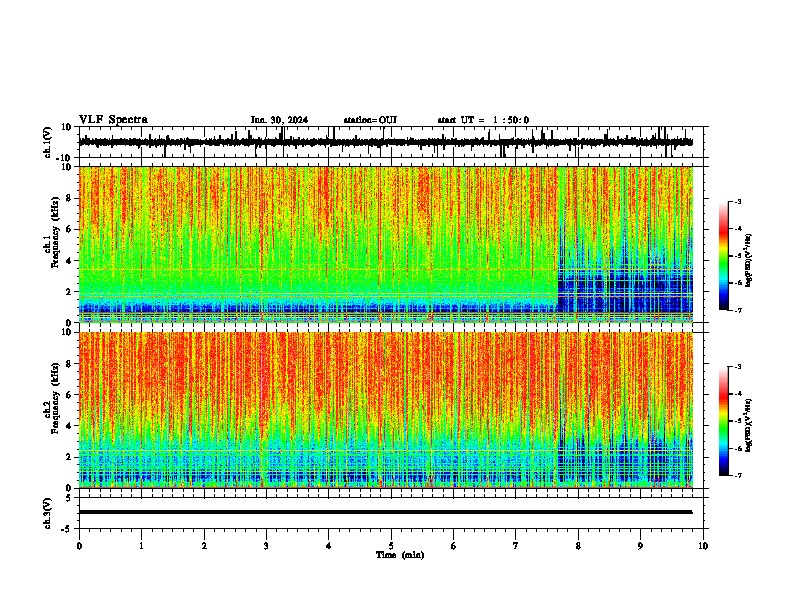
Task: Click the "VLF Spectra" title text
Action: click(x=113, y=120)
